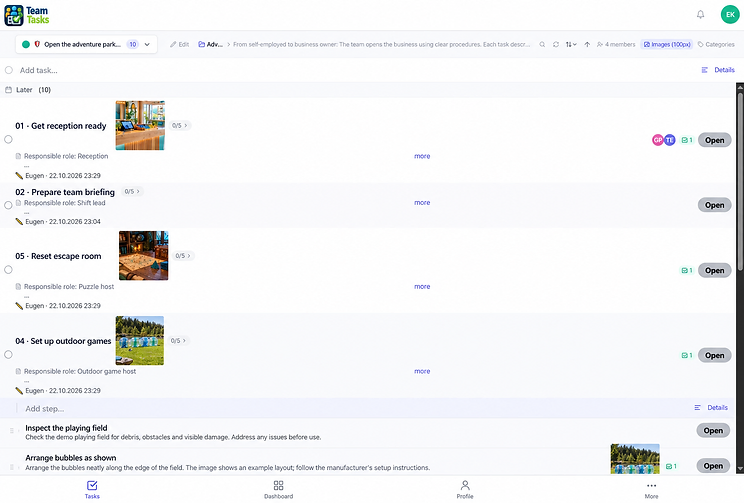
Task: Click the Add step input field
Action: point(351,409)
